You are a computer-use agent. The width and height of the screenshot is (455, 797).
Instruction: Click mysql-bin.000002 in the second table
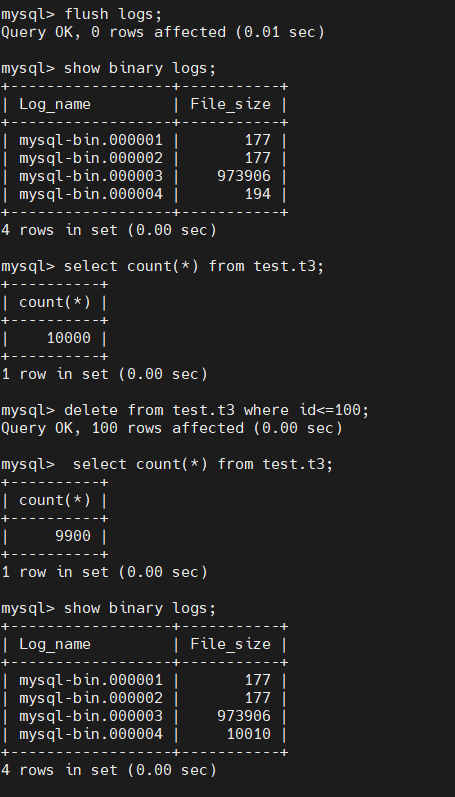[x=91, y=698]
